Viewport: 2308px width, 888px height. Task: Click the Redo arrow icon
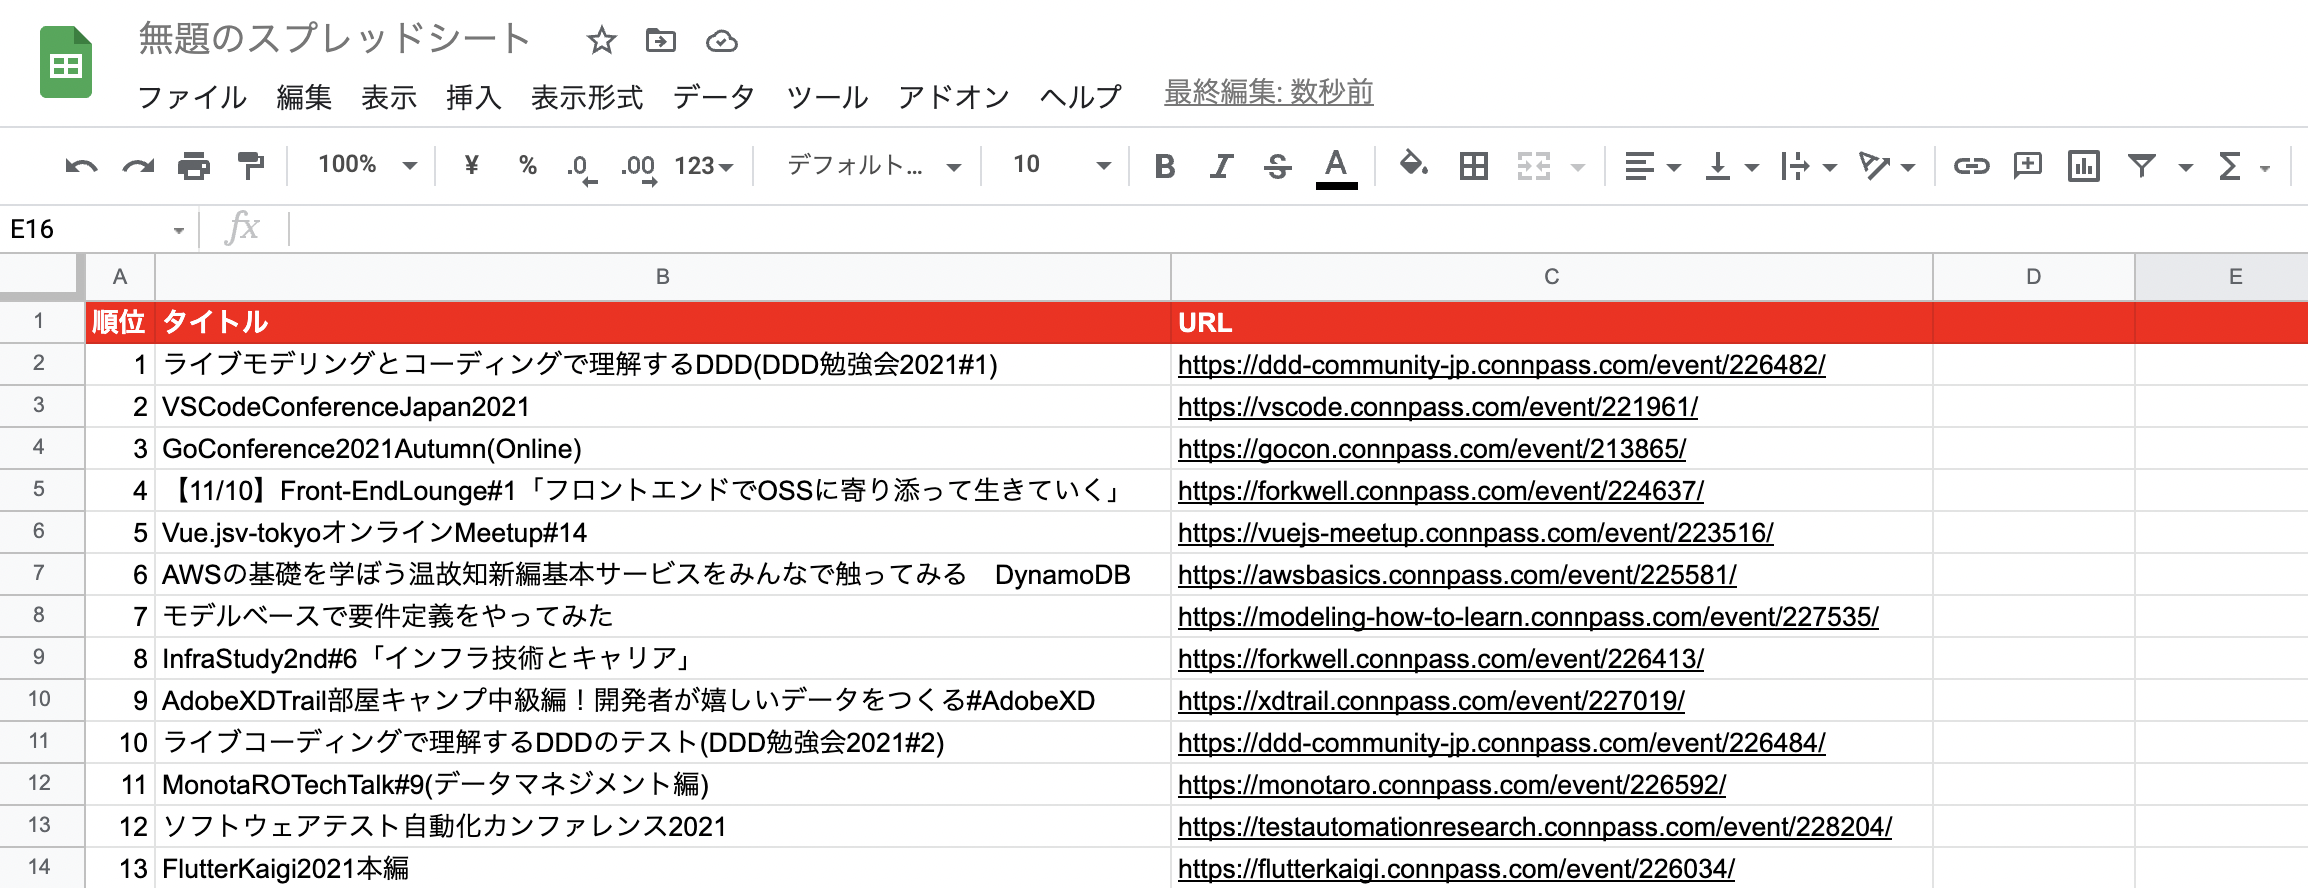[138, 166]
